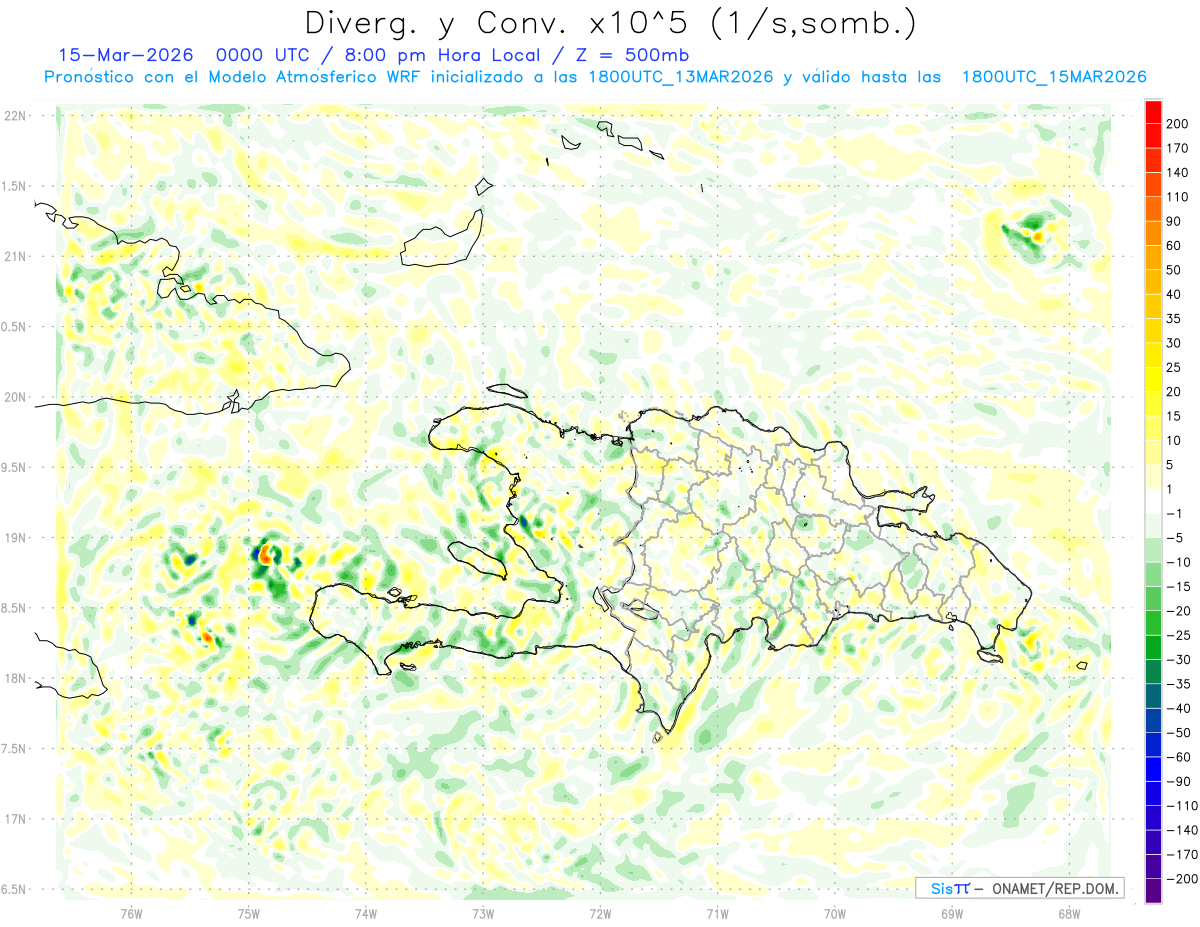The image size is (1200, 927).
Task: Click the '25' value on the color scale
Action: [1174, 367]
